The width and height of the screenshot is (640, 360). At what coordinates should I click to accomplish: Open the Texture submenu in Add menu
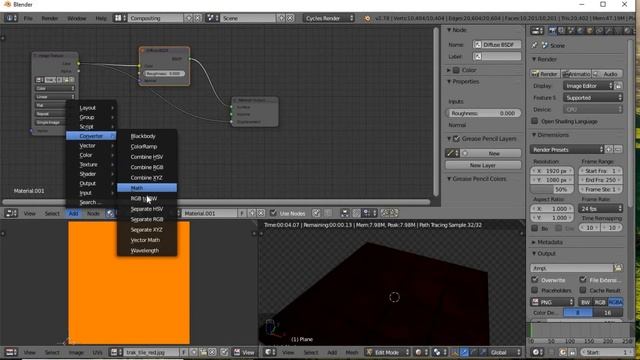pyautogui.click(x=91, y=164)
